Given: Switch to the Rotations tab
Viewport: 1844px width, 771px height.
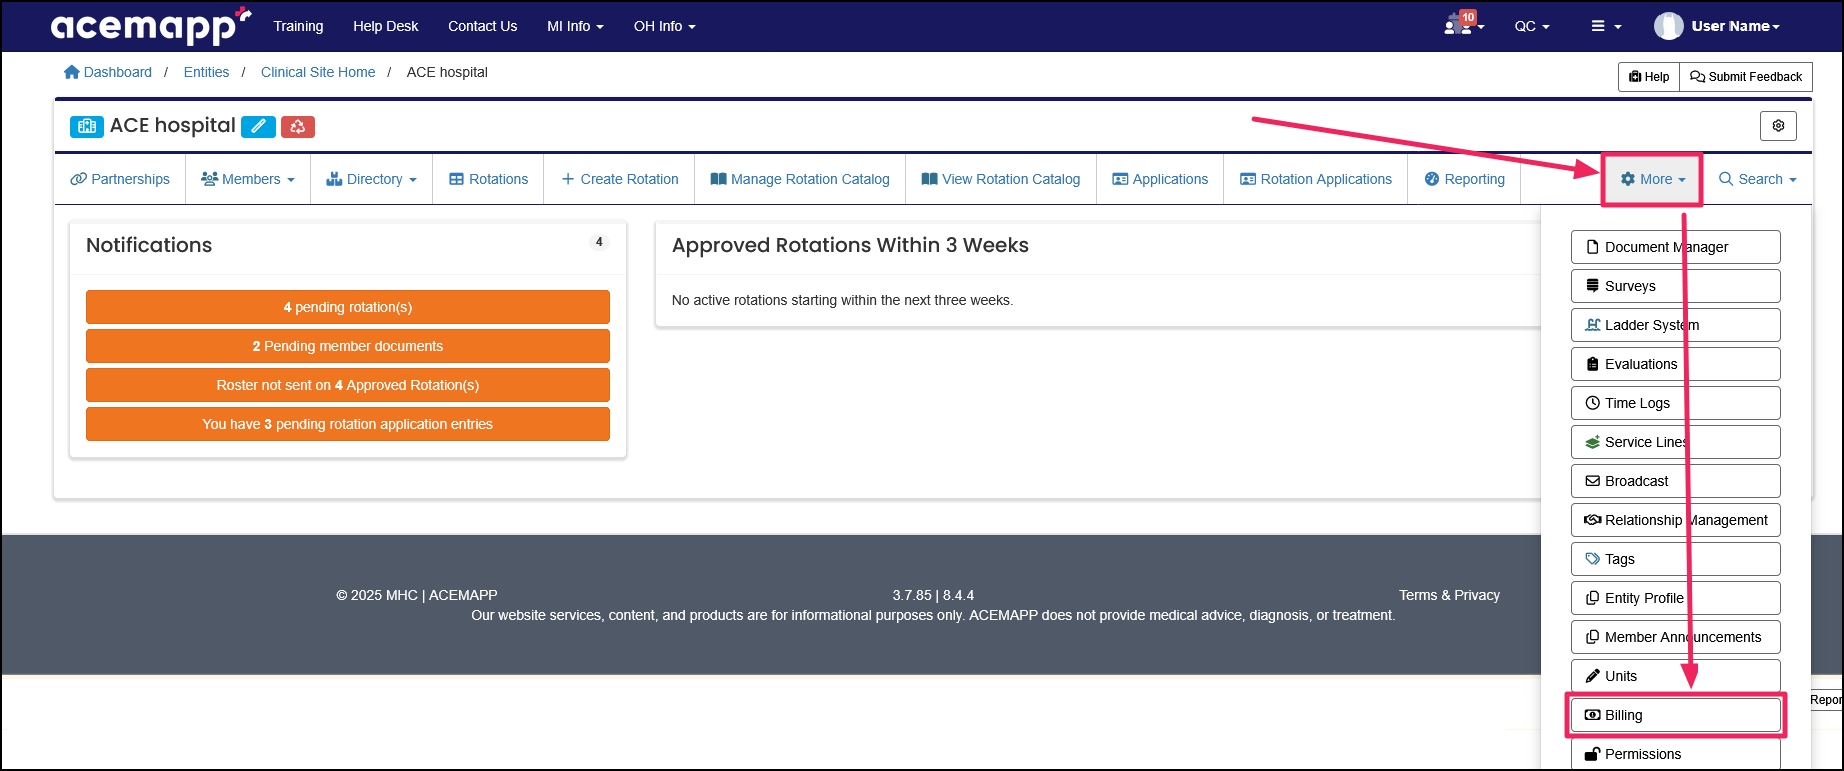Looking at the screenshot, I should [x=488, y=179].
